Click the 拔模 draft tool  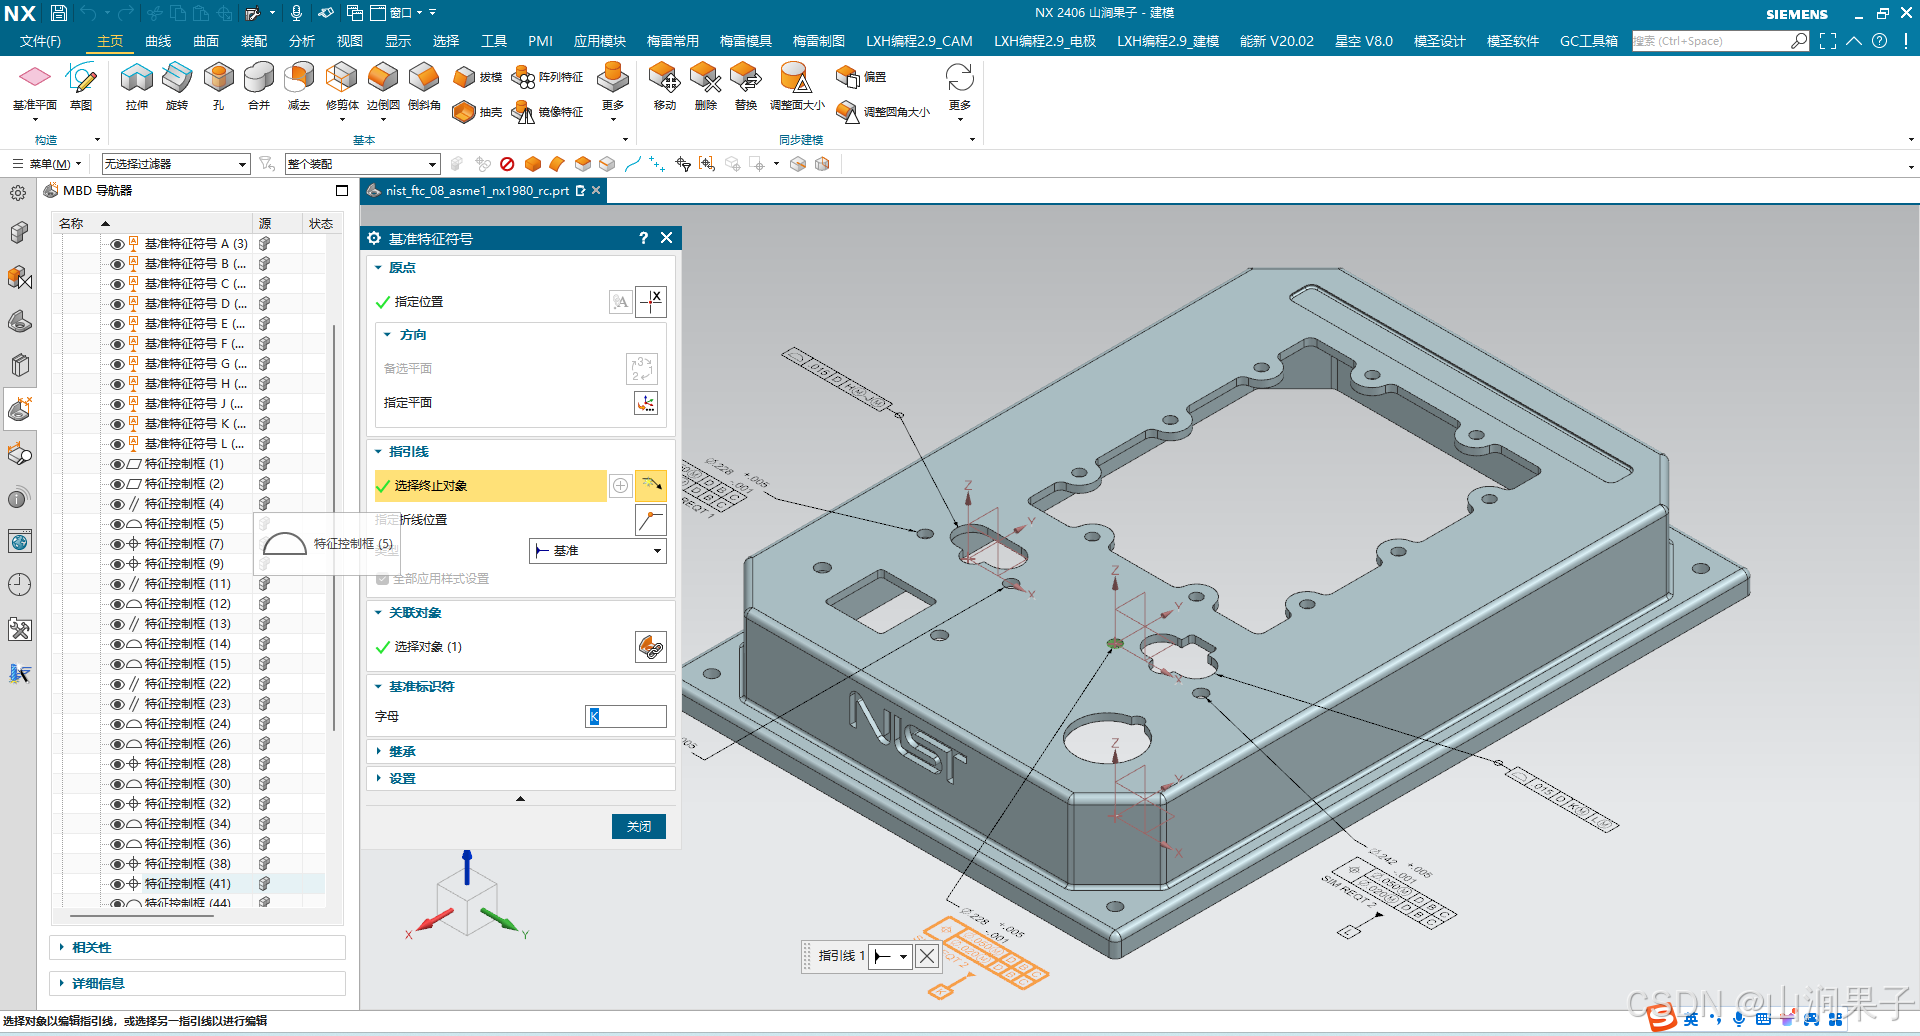[477, 77]
